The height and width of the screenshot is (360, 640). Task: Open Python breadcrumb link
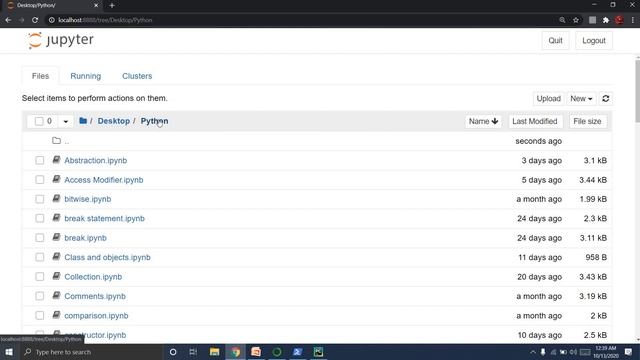(x=154, y=121)
